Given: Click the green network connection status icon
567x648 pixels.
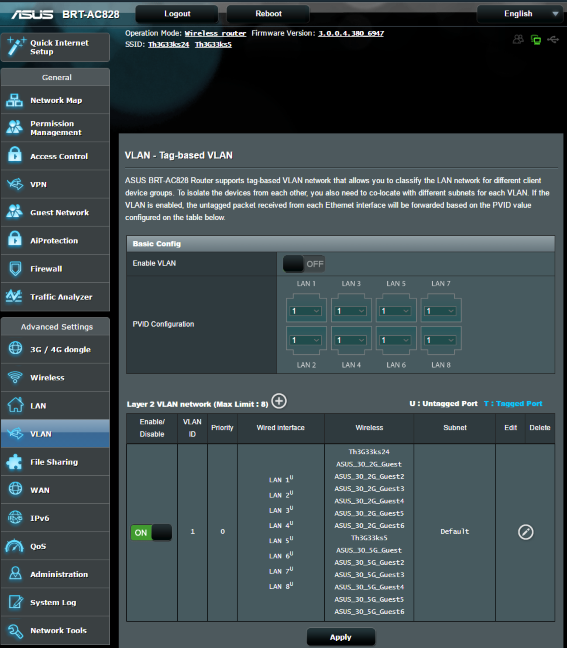Looking at the screenshot, I should click(536, 40).
